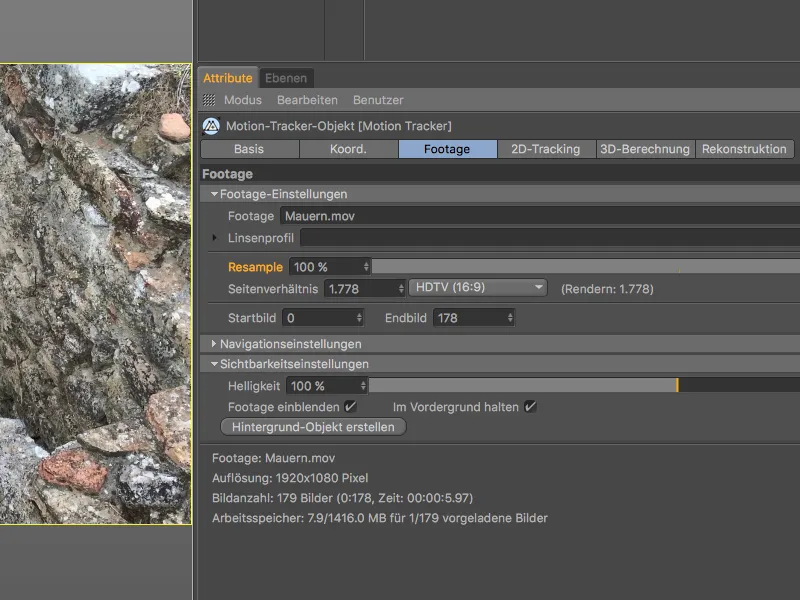Collapse the Footage-Einstellungen section
The image size is (800, 600).
214,194
